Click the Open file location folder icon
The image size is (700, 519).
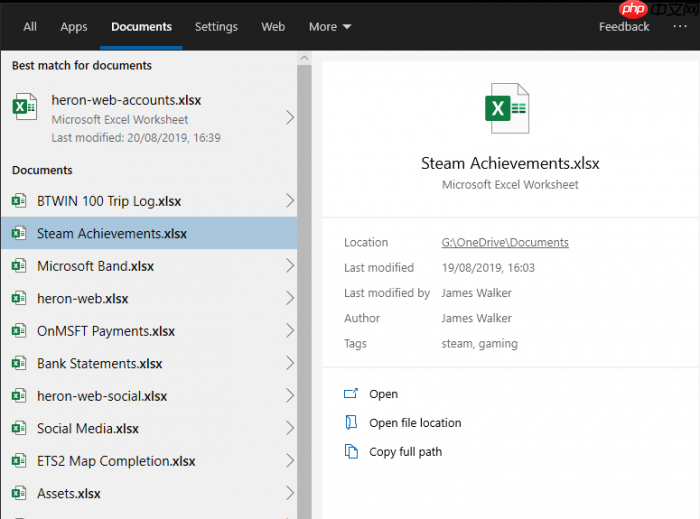351,422
